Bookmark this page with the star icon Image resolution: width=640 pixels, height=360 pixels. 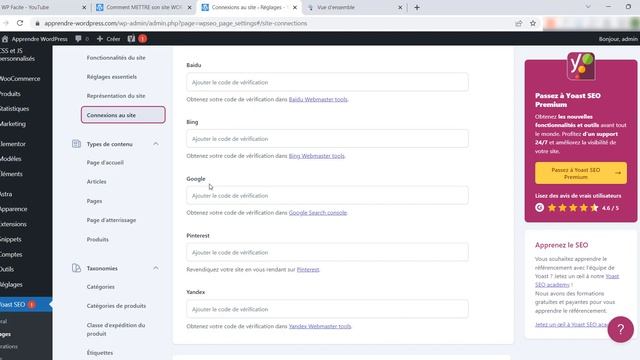pyautogui.click(x=533, y=23)
